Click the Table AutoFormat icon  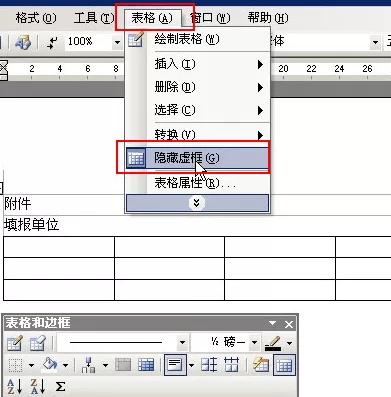[260, 365]
